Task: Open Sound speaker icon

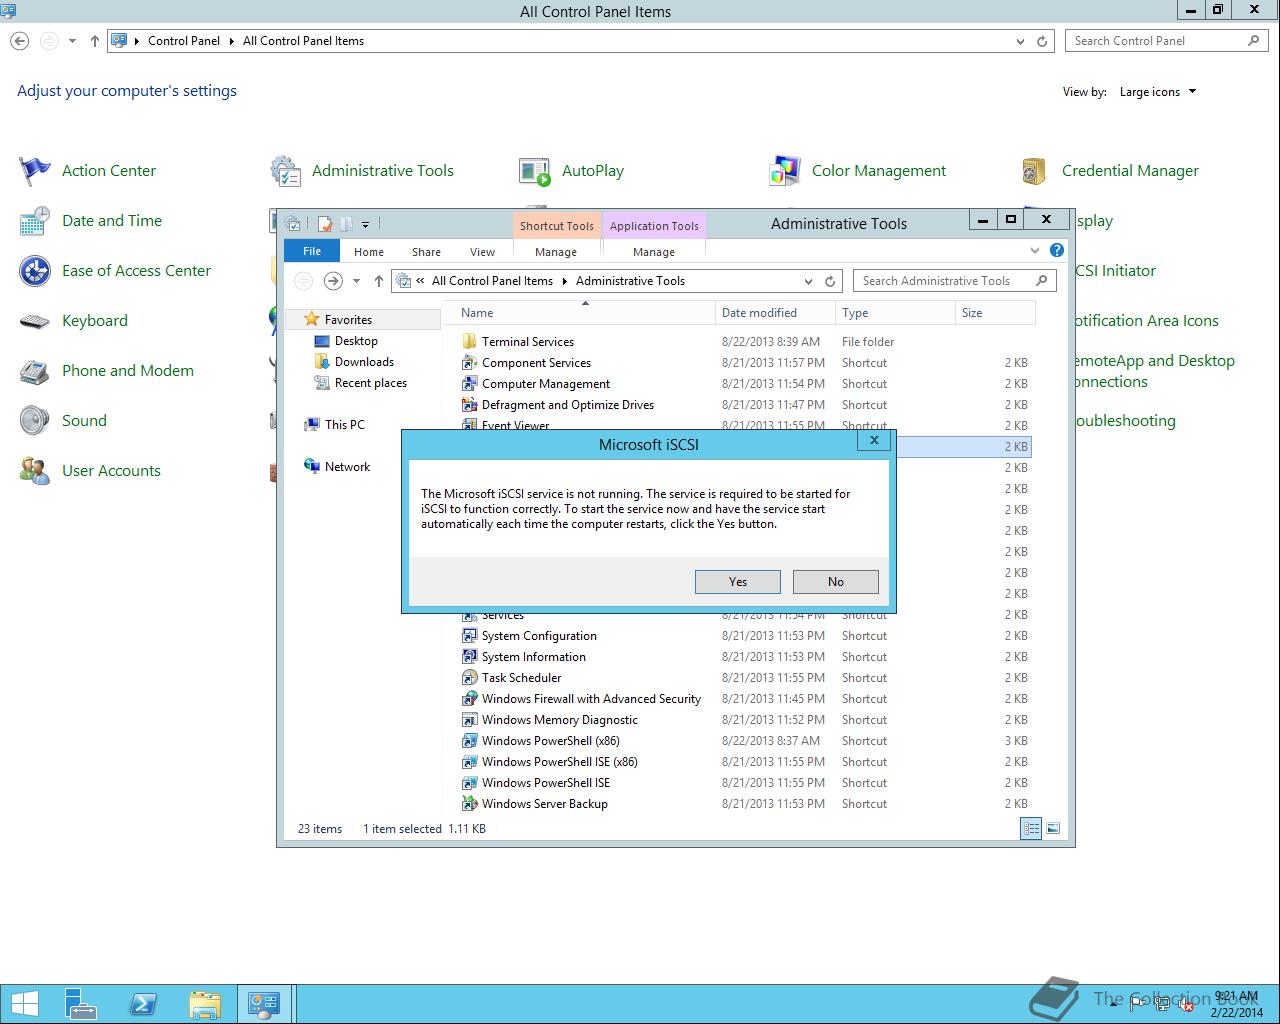Action: [35, 421]
